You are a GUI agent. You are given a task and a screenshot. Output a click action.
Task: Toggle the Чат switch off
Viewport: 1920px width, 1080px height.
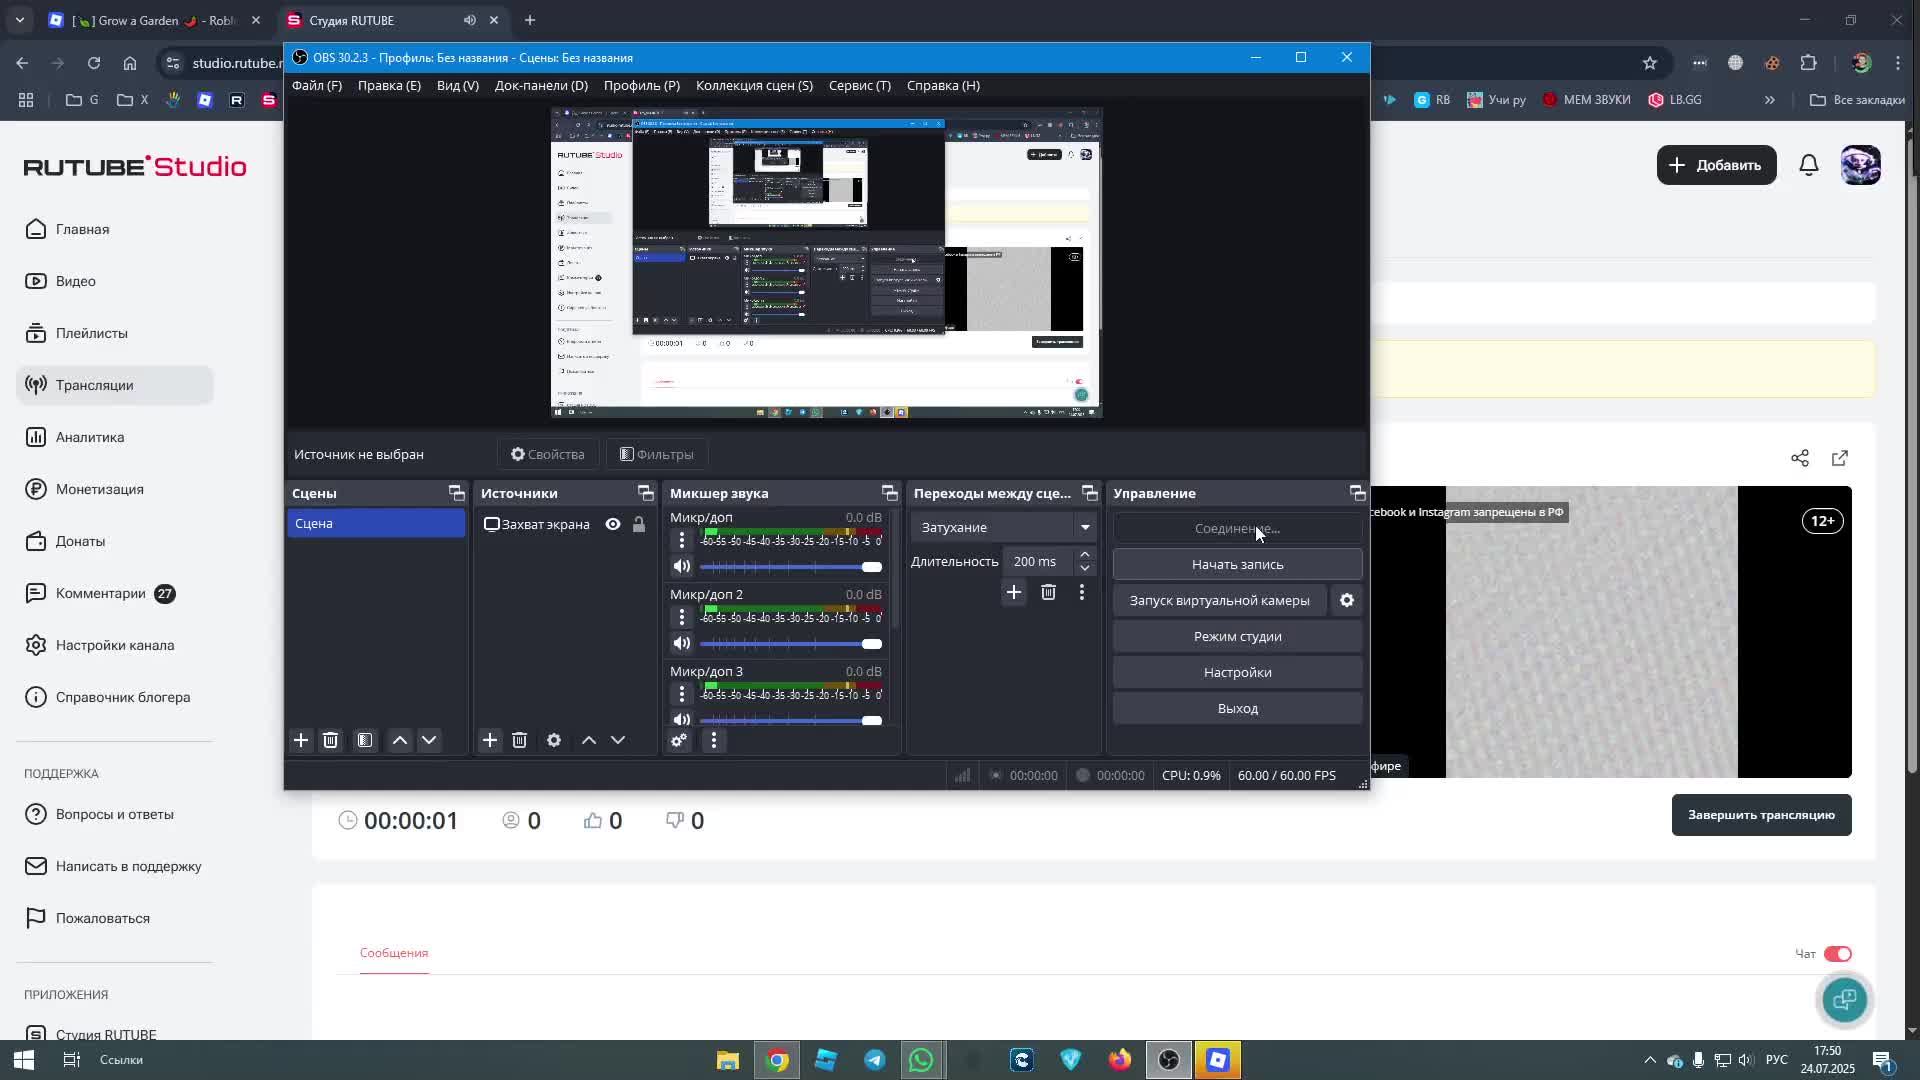tap(1838, 954)
